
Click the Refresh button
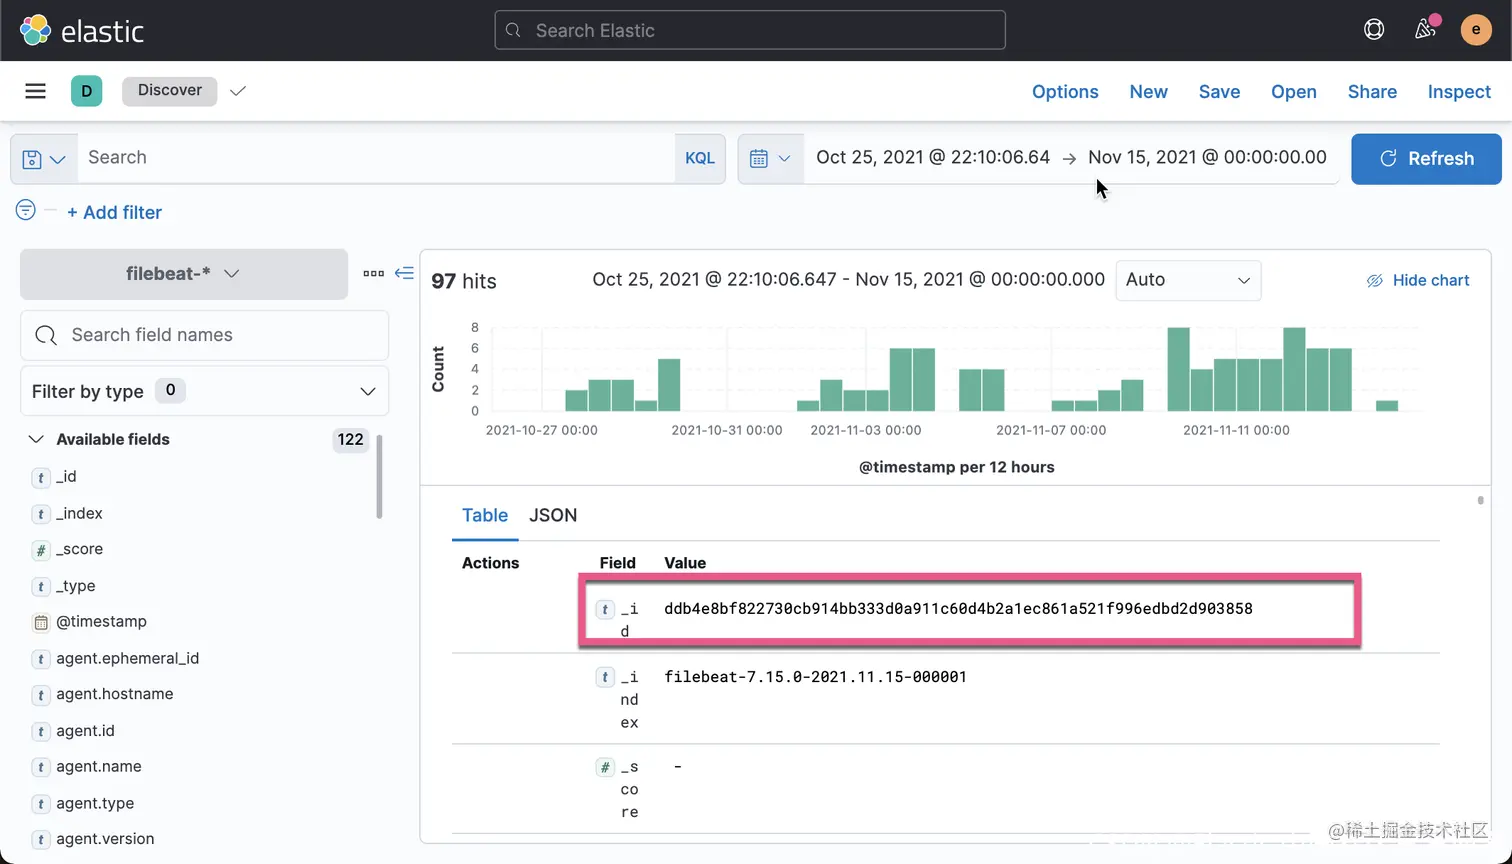pos(1426,158)
